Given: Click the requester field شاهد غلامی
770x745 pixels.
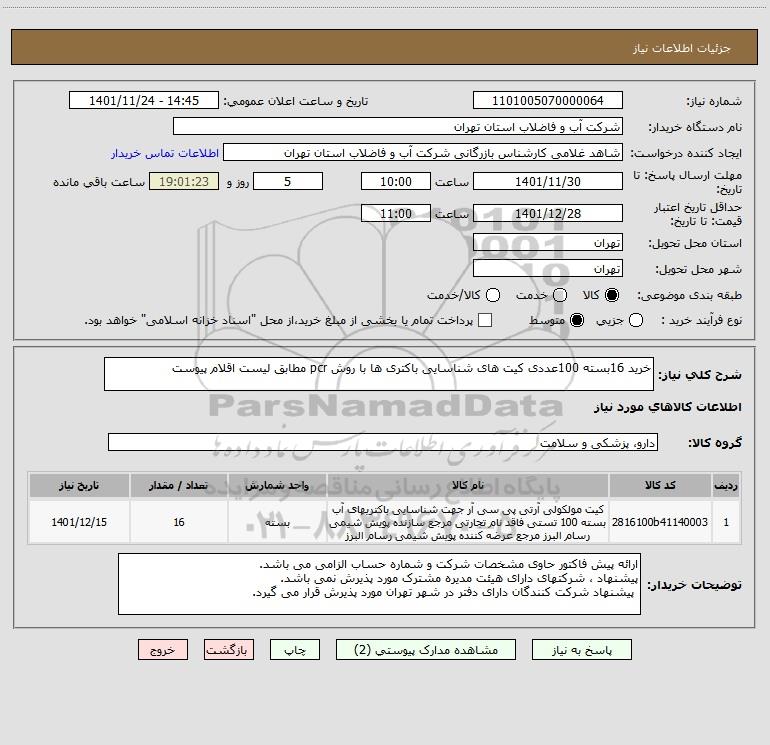Looking at the screenshot, I should tap(423, 153).
